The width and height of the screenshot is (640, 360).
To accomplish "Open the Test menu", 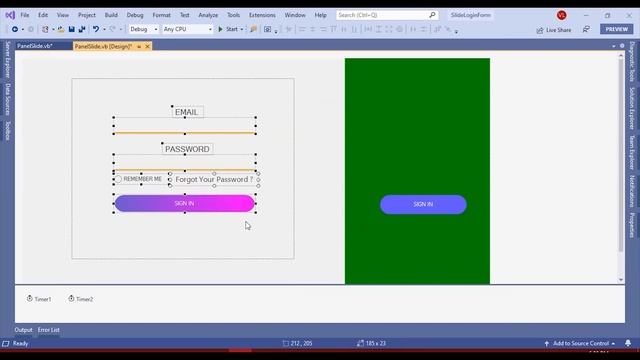I will click(184, 15).
